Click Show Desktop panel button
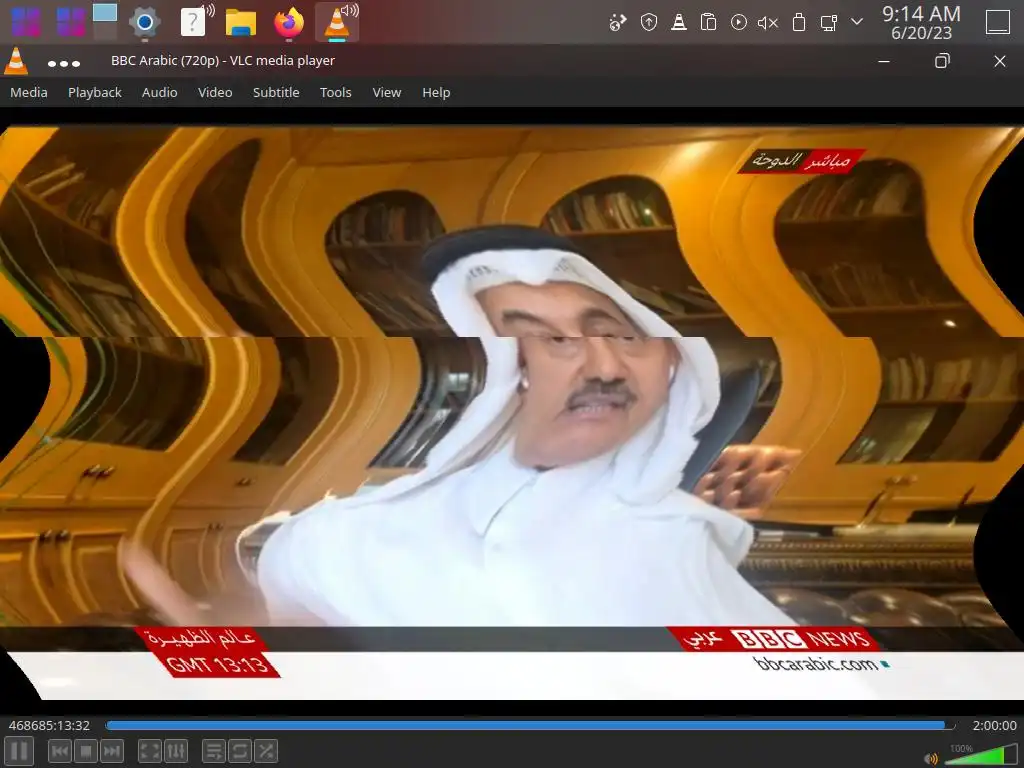The height and width of the screenshot is (768, 1024). (x=997, y=22)
